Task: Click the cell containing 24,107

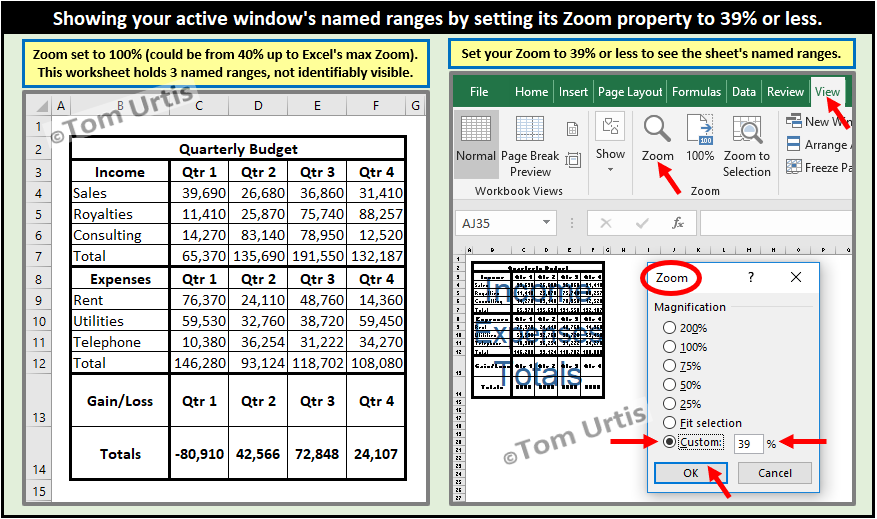Action: 376,454
